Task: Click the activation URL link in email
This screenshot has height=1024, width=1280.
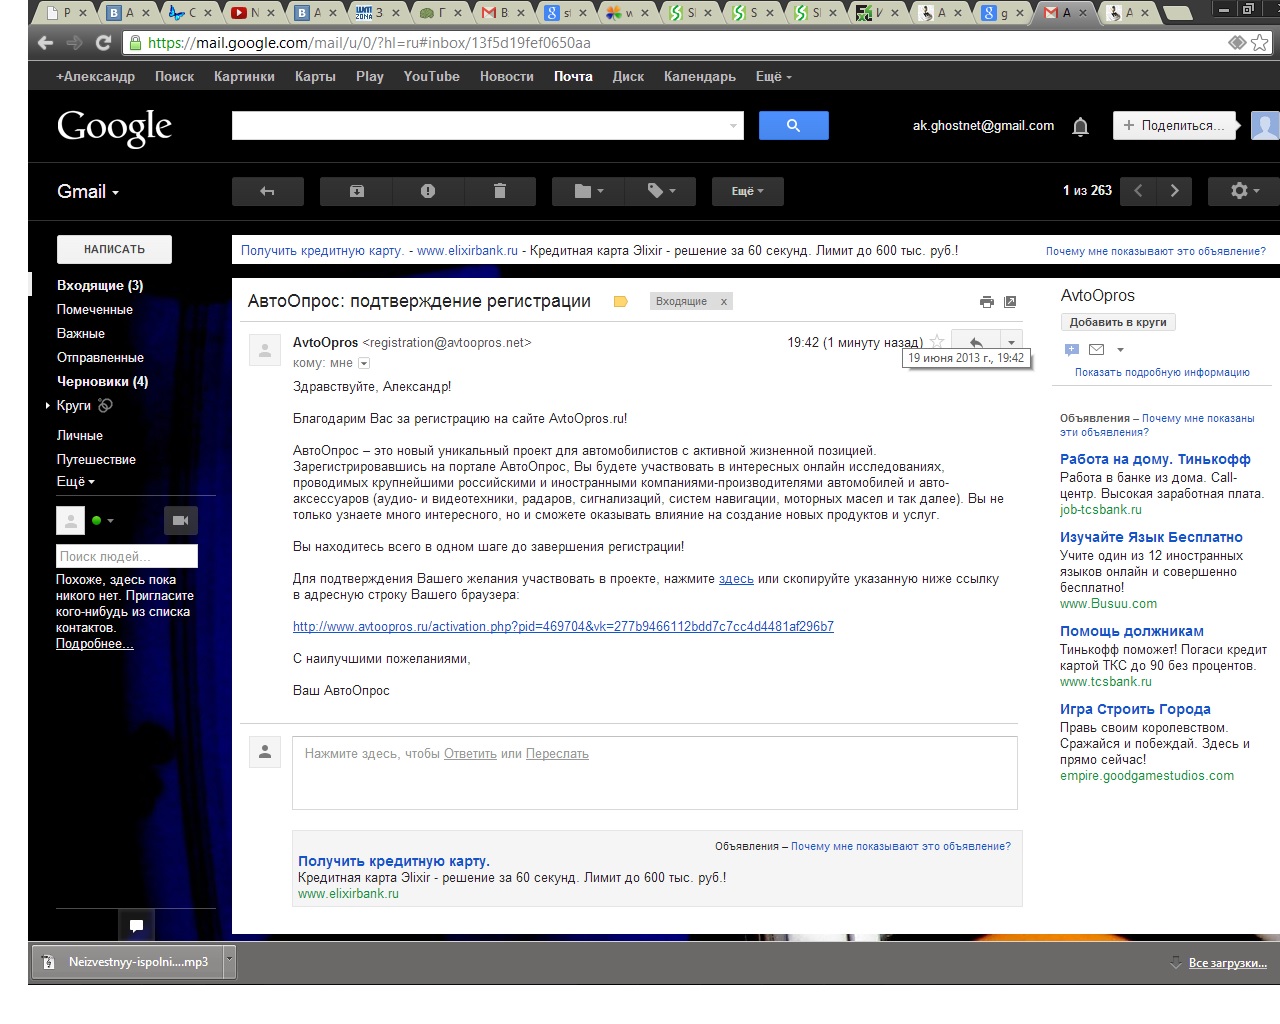Action: (563, 626)
